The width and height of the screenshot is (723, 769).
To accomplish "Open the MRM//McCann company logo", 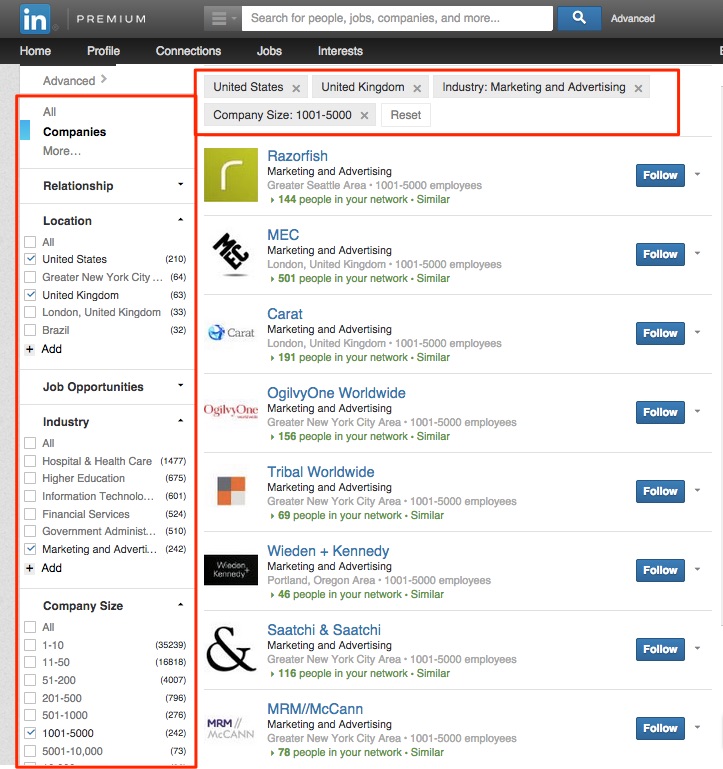I will [231, 728].
